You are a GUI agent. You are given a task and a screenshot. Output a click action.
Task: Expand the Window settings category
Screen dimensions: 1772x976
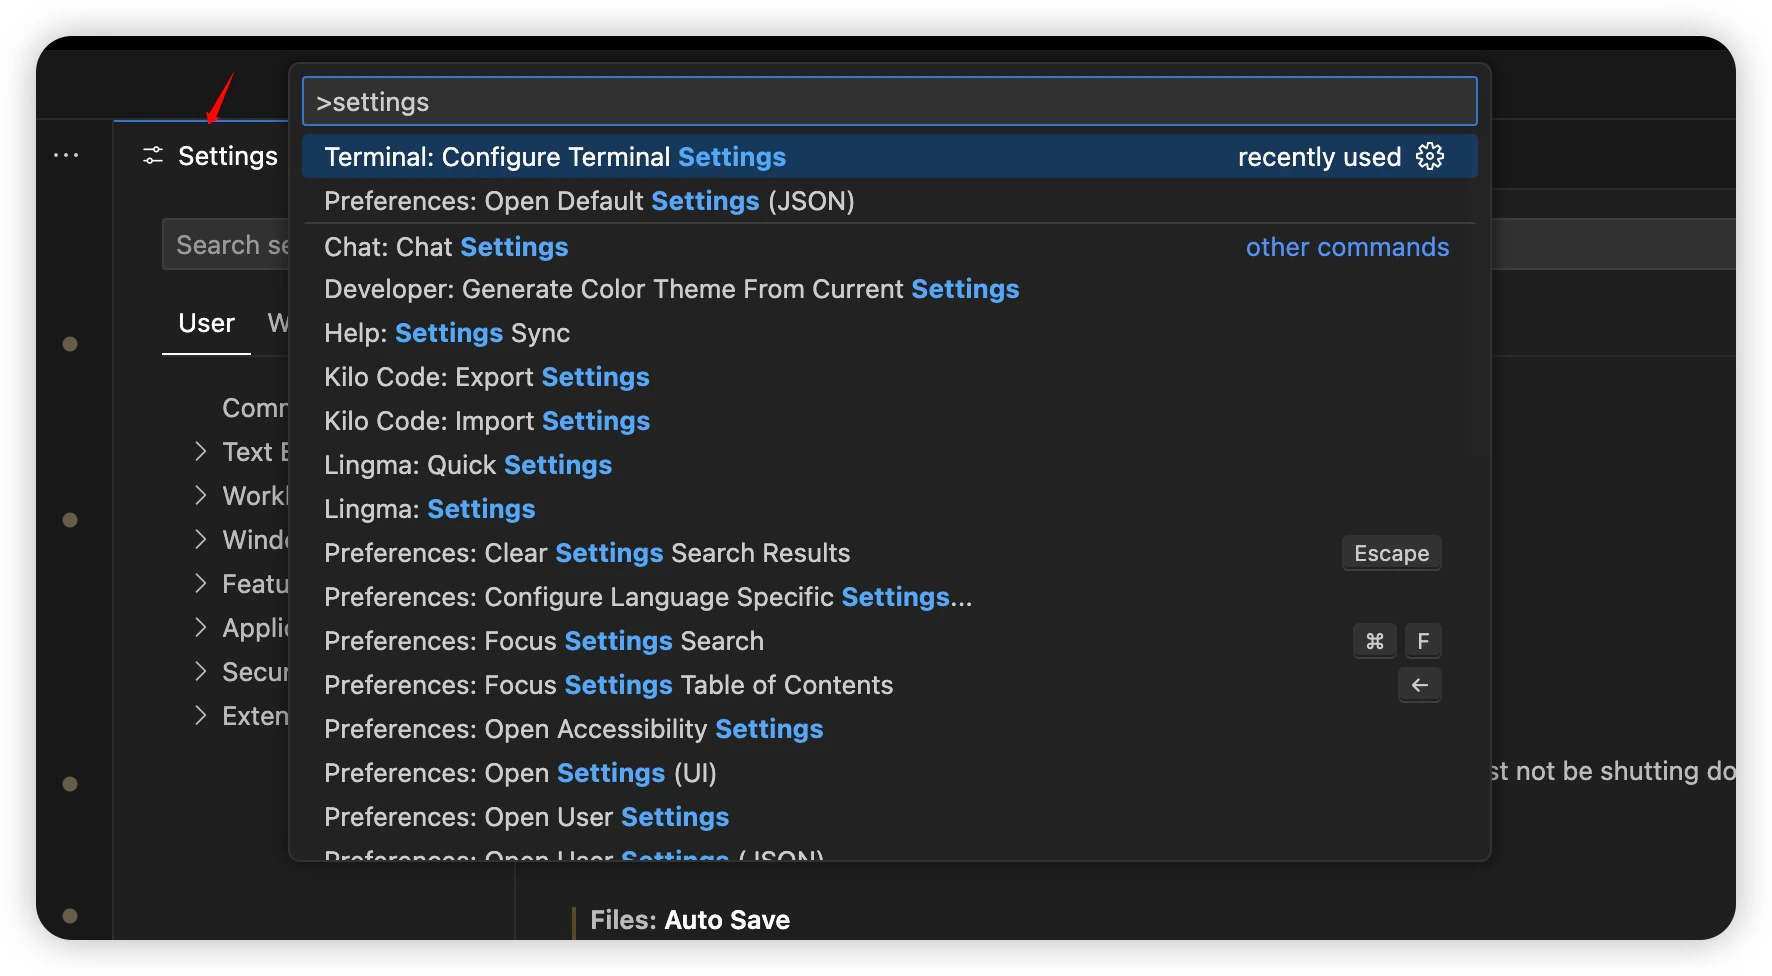click(201, 540)
